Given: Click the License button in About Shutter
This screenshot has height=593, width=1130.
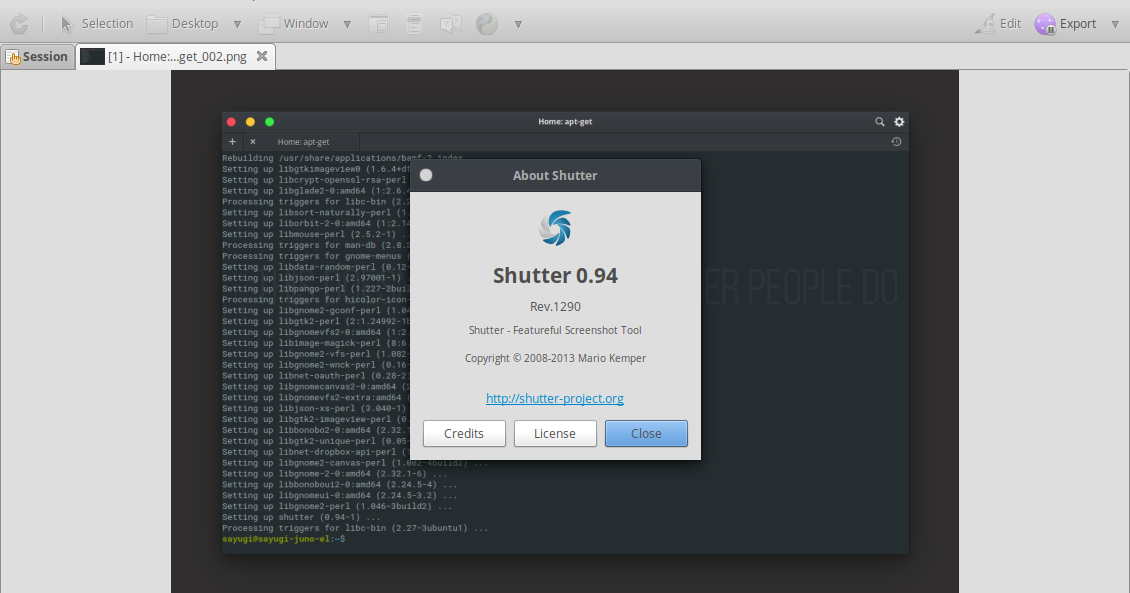Looking at the screenshot, I should (x=555, y=434).
